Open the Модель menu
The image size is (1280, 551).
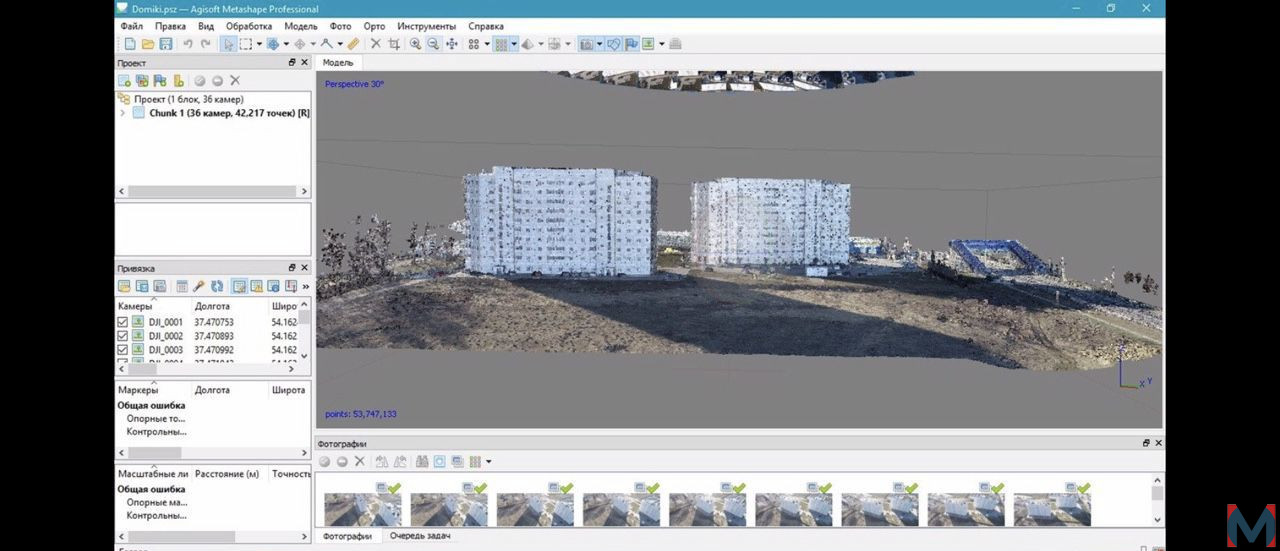[x=301, y=26]
